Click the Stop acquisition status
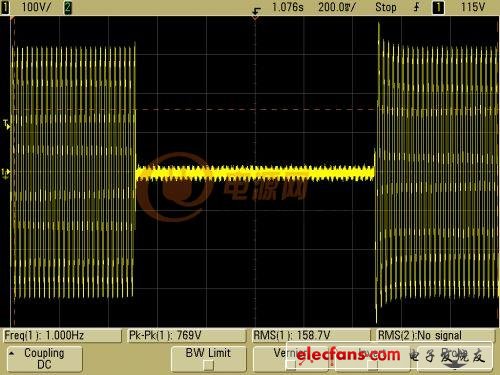 (386, 7)
